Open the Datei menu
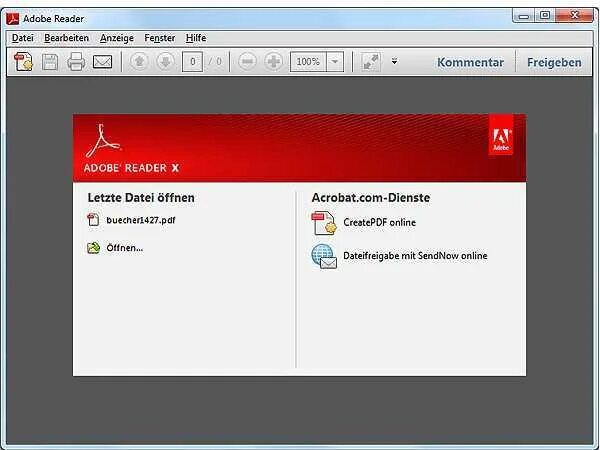The image size is (600, 450). point(23,38)
